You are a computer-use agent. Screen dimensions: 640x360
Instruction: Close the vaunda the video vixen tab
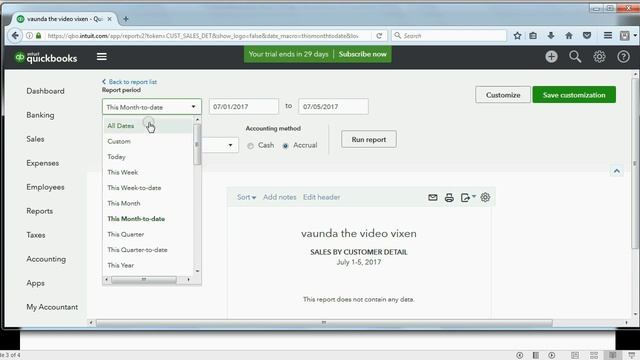(x=109, y=19)
